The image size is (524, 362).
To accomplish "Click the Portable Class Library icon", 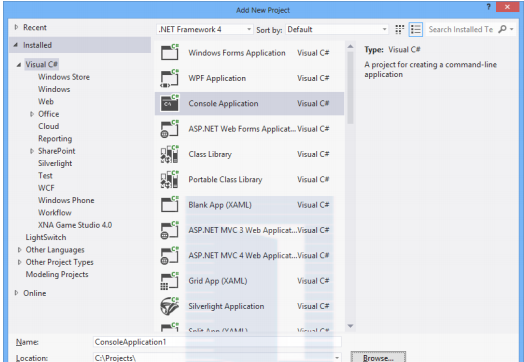I will (170, 179).
